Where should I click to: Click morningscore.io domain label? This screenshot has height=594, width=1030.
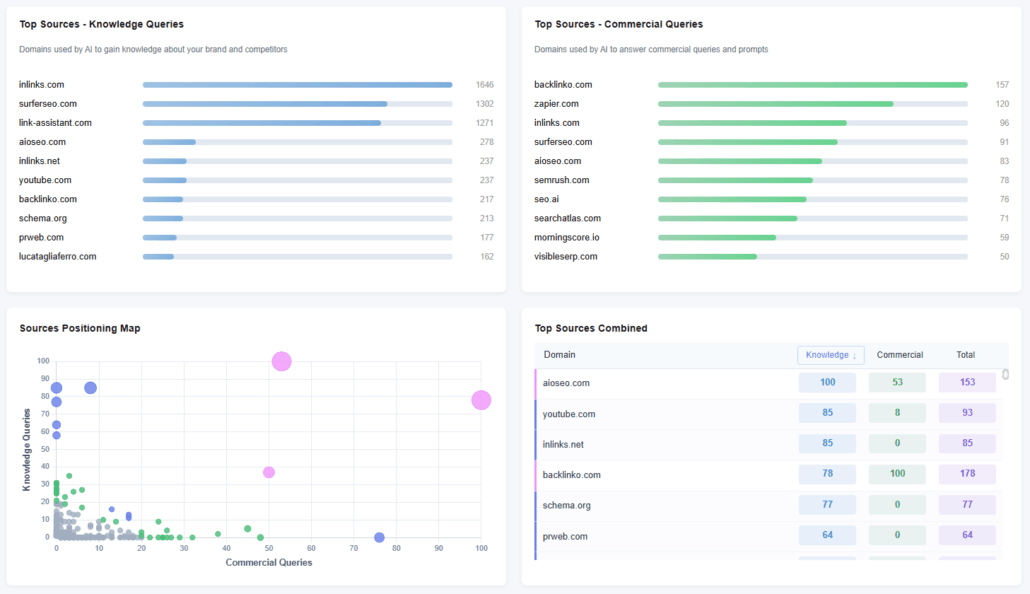(x=567, y=237)
